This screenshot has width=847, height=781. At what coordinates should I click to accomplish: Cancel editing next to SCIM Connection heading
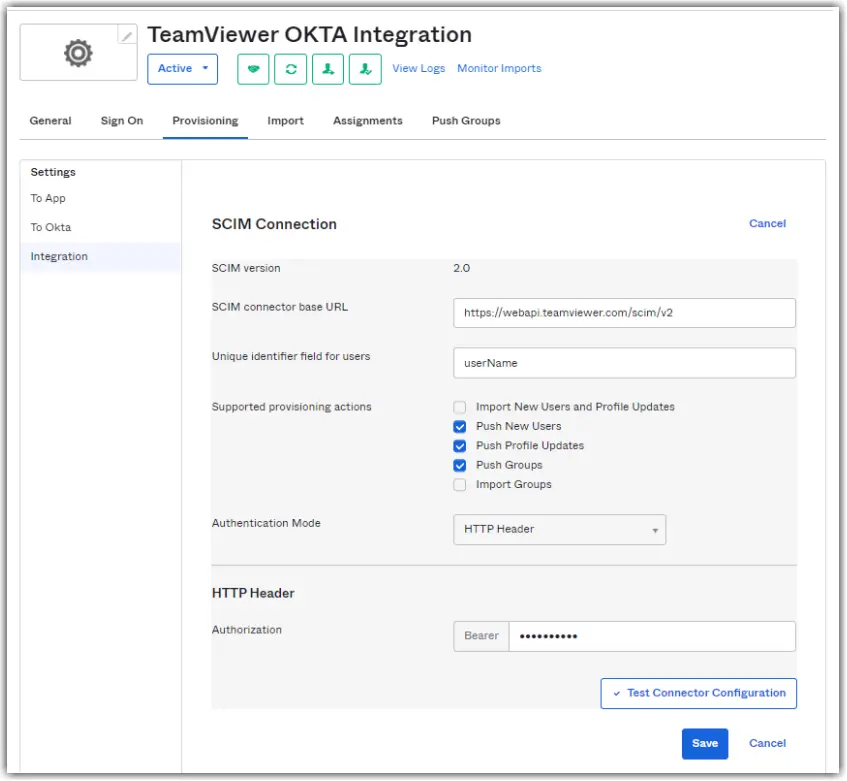[x=767, y=224]
